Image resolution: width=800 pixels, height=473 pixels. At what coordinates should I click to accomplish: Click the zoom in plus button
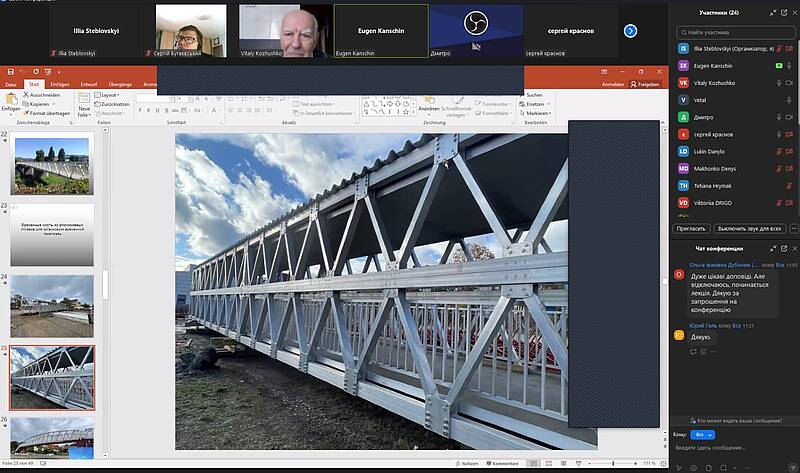coord(635,463)
